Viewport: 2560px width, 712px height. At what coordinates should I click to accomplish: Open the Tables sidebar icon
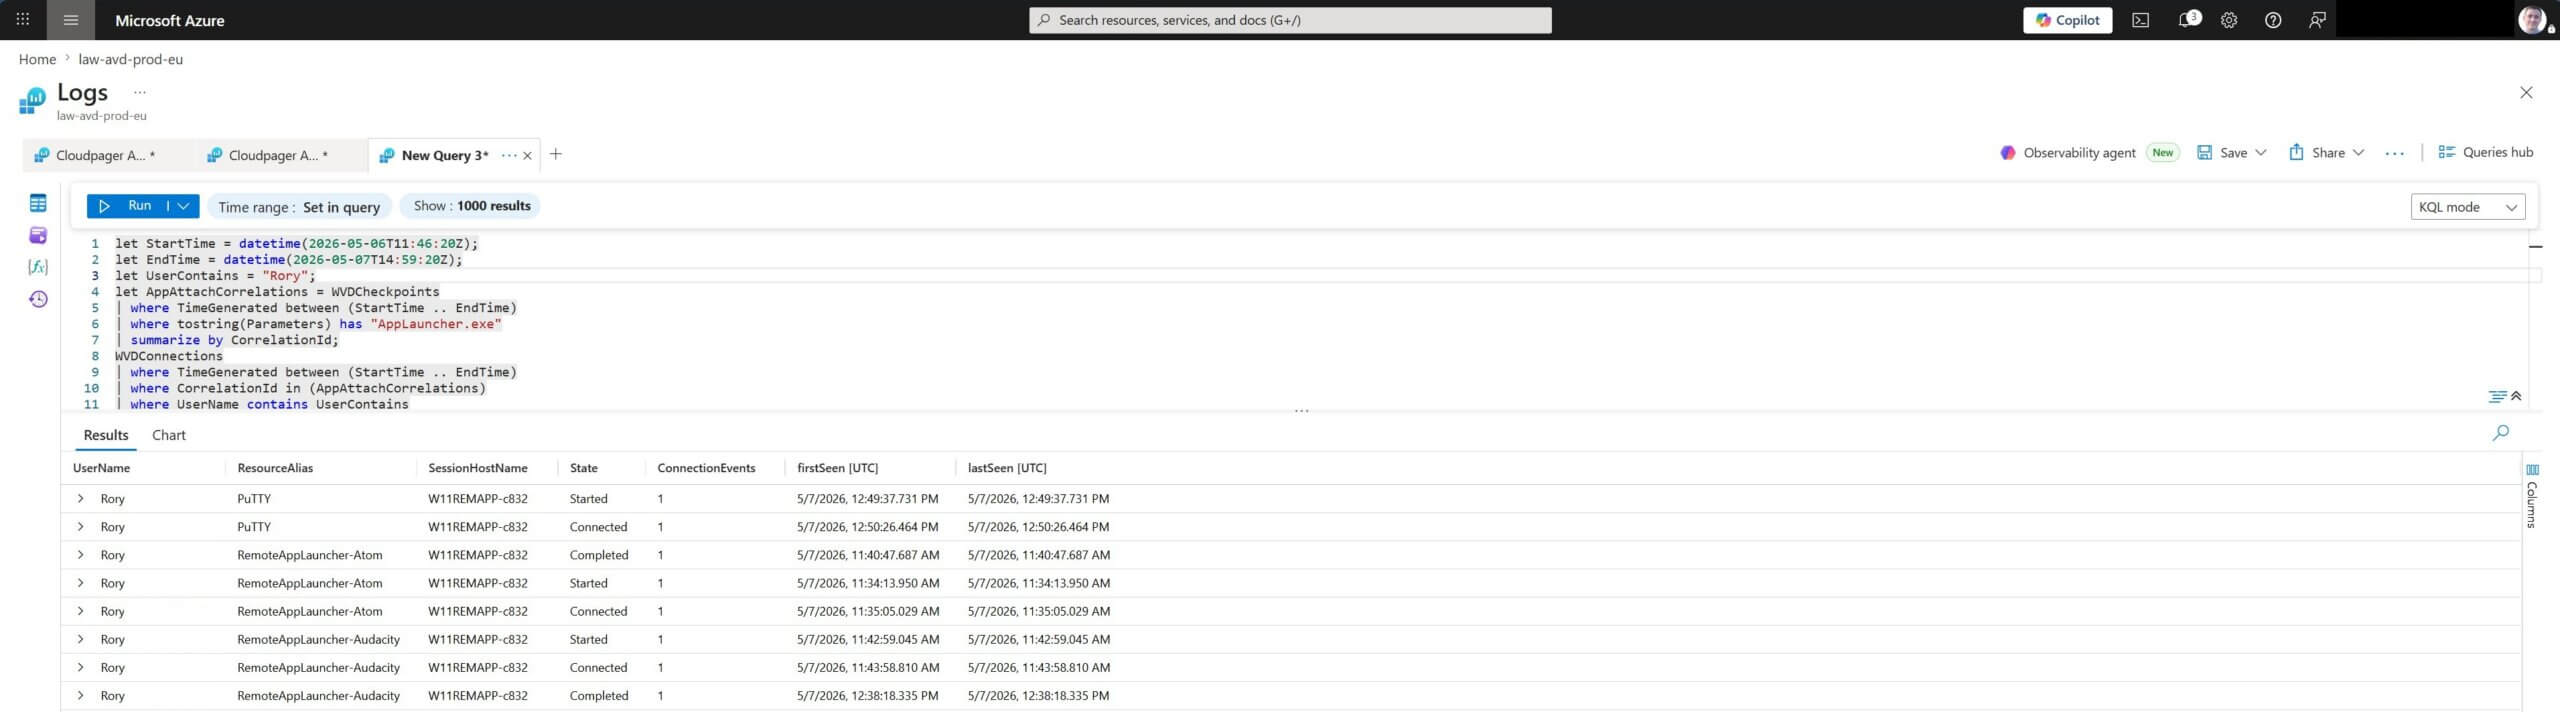tap(38, 204)
